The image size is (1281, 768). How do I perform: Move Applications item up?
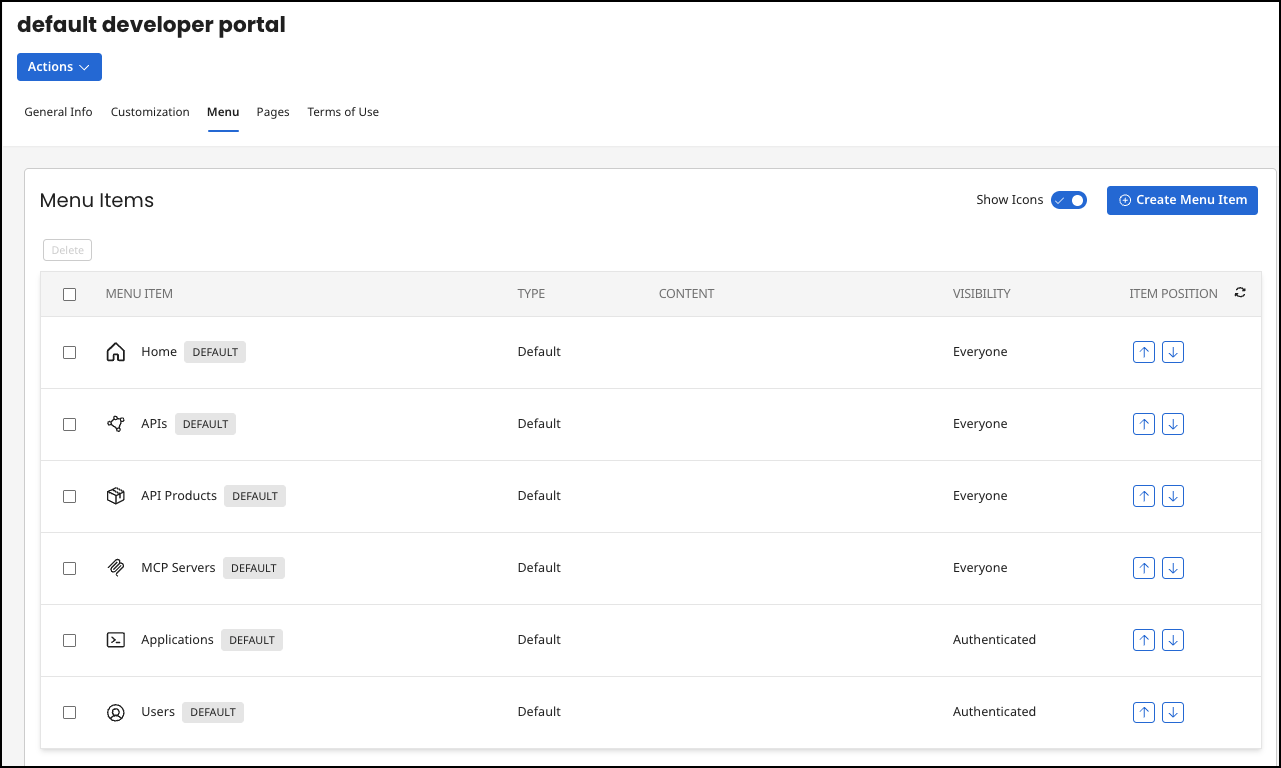[1144, 640]
